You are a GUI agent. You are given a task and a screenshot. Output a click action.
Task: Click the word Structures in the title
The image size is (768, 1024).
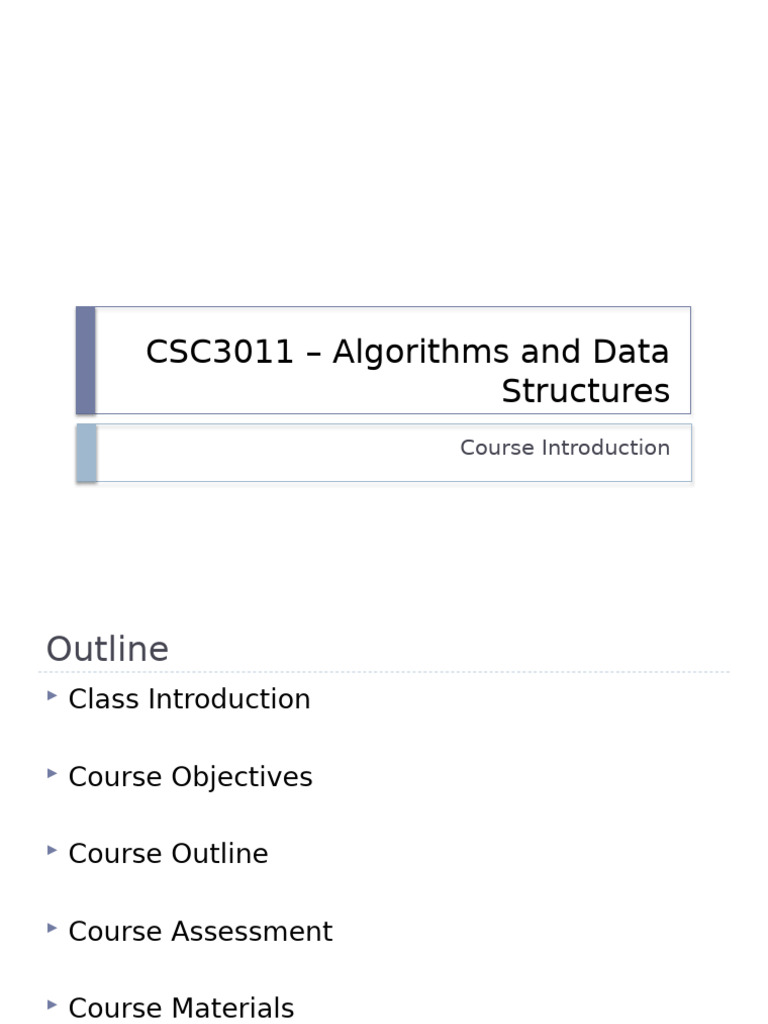tap(585, 391)
